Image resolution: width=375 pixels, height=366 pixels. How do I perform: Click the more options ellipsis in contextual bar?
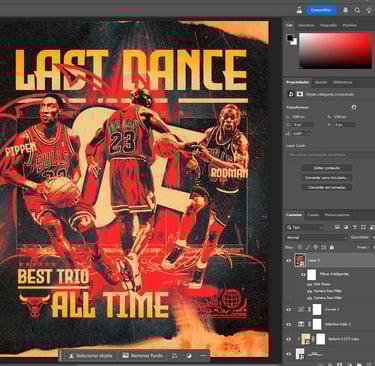203,356
